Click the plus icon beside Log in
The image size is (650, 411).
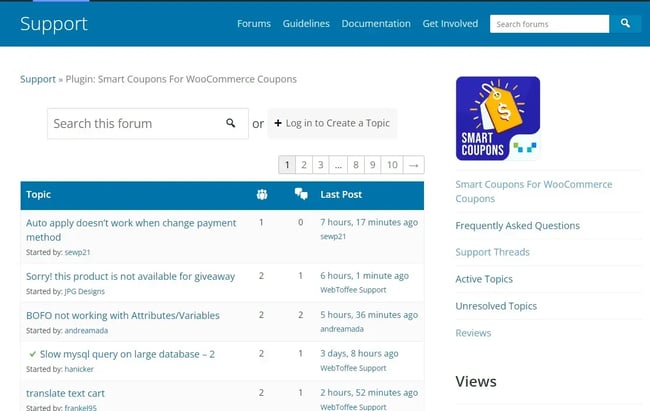point(278,123)
